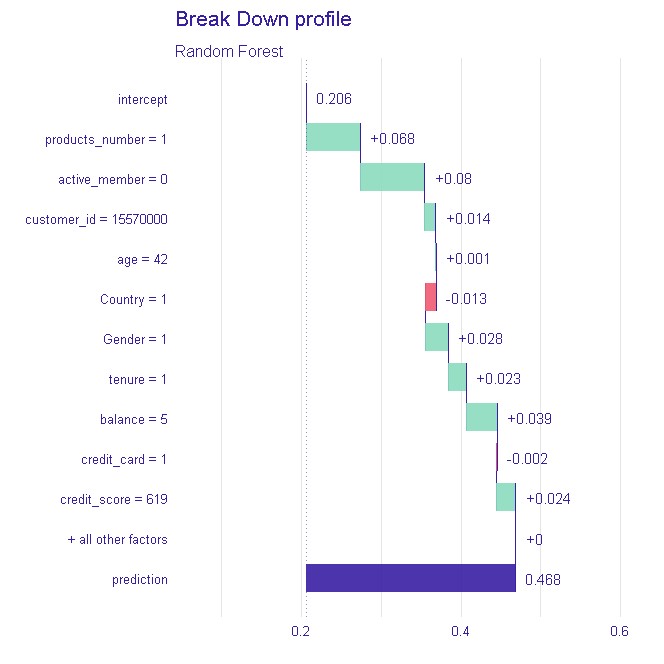Select the 'Random Forest' subtitle
664x664 pixels.
pyautogui.click(x=229, y=51)
